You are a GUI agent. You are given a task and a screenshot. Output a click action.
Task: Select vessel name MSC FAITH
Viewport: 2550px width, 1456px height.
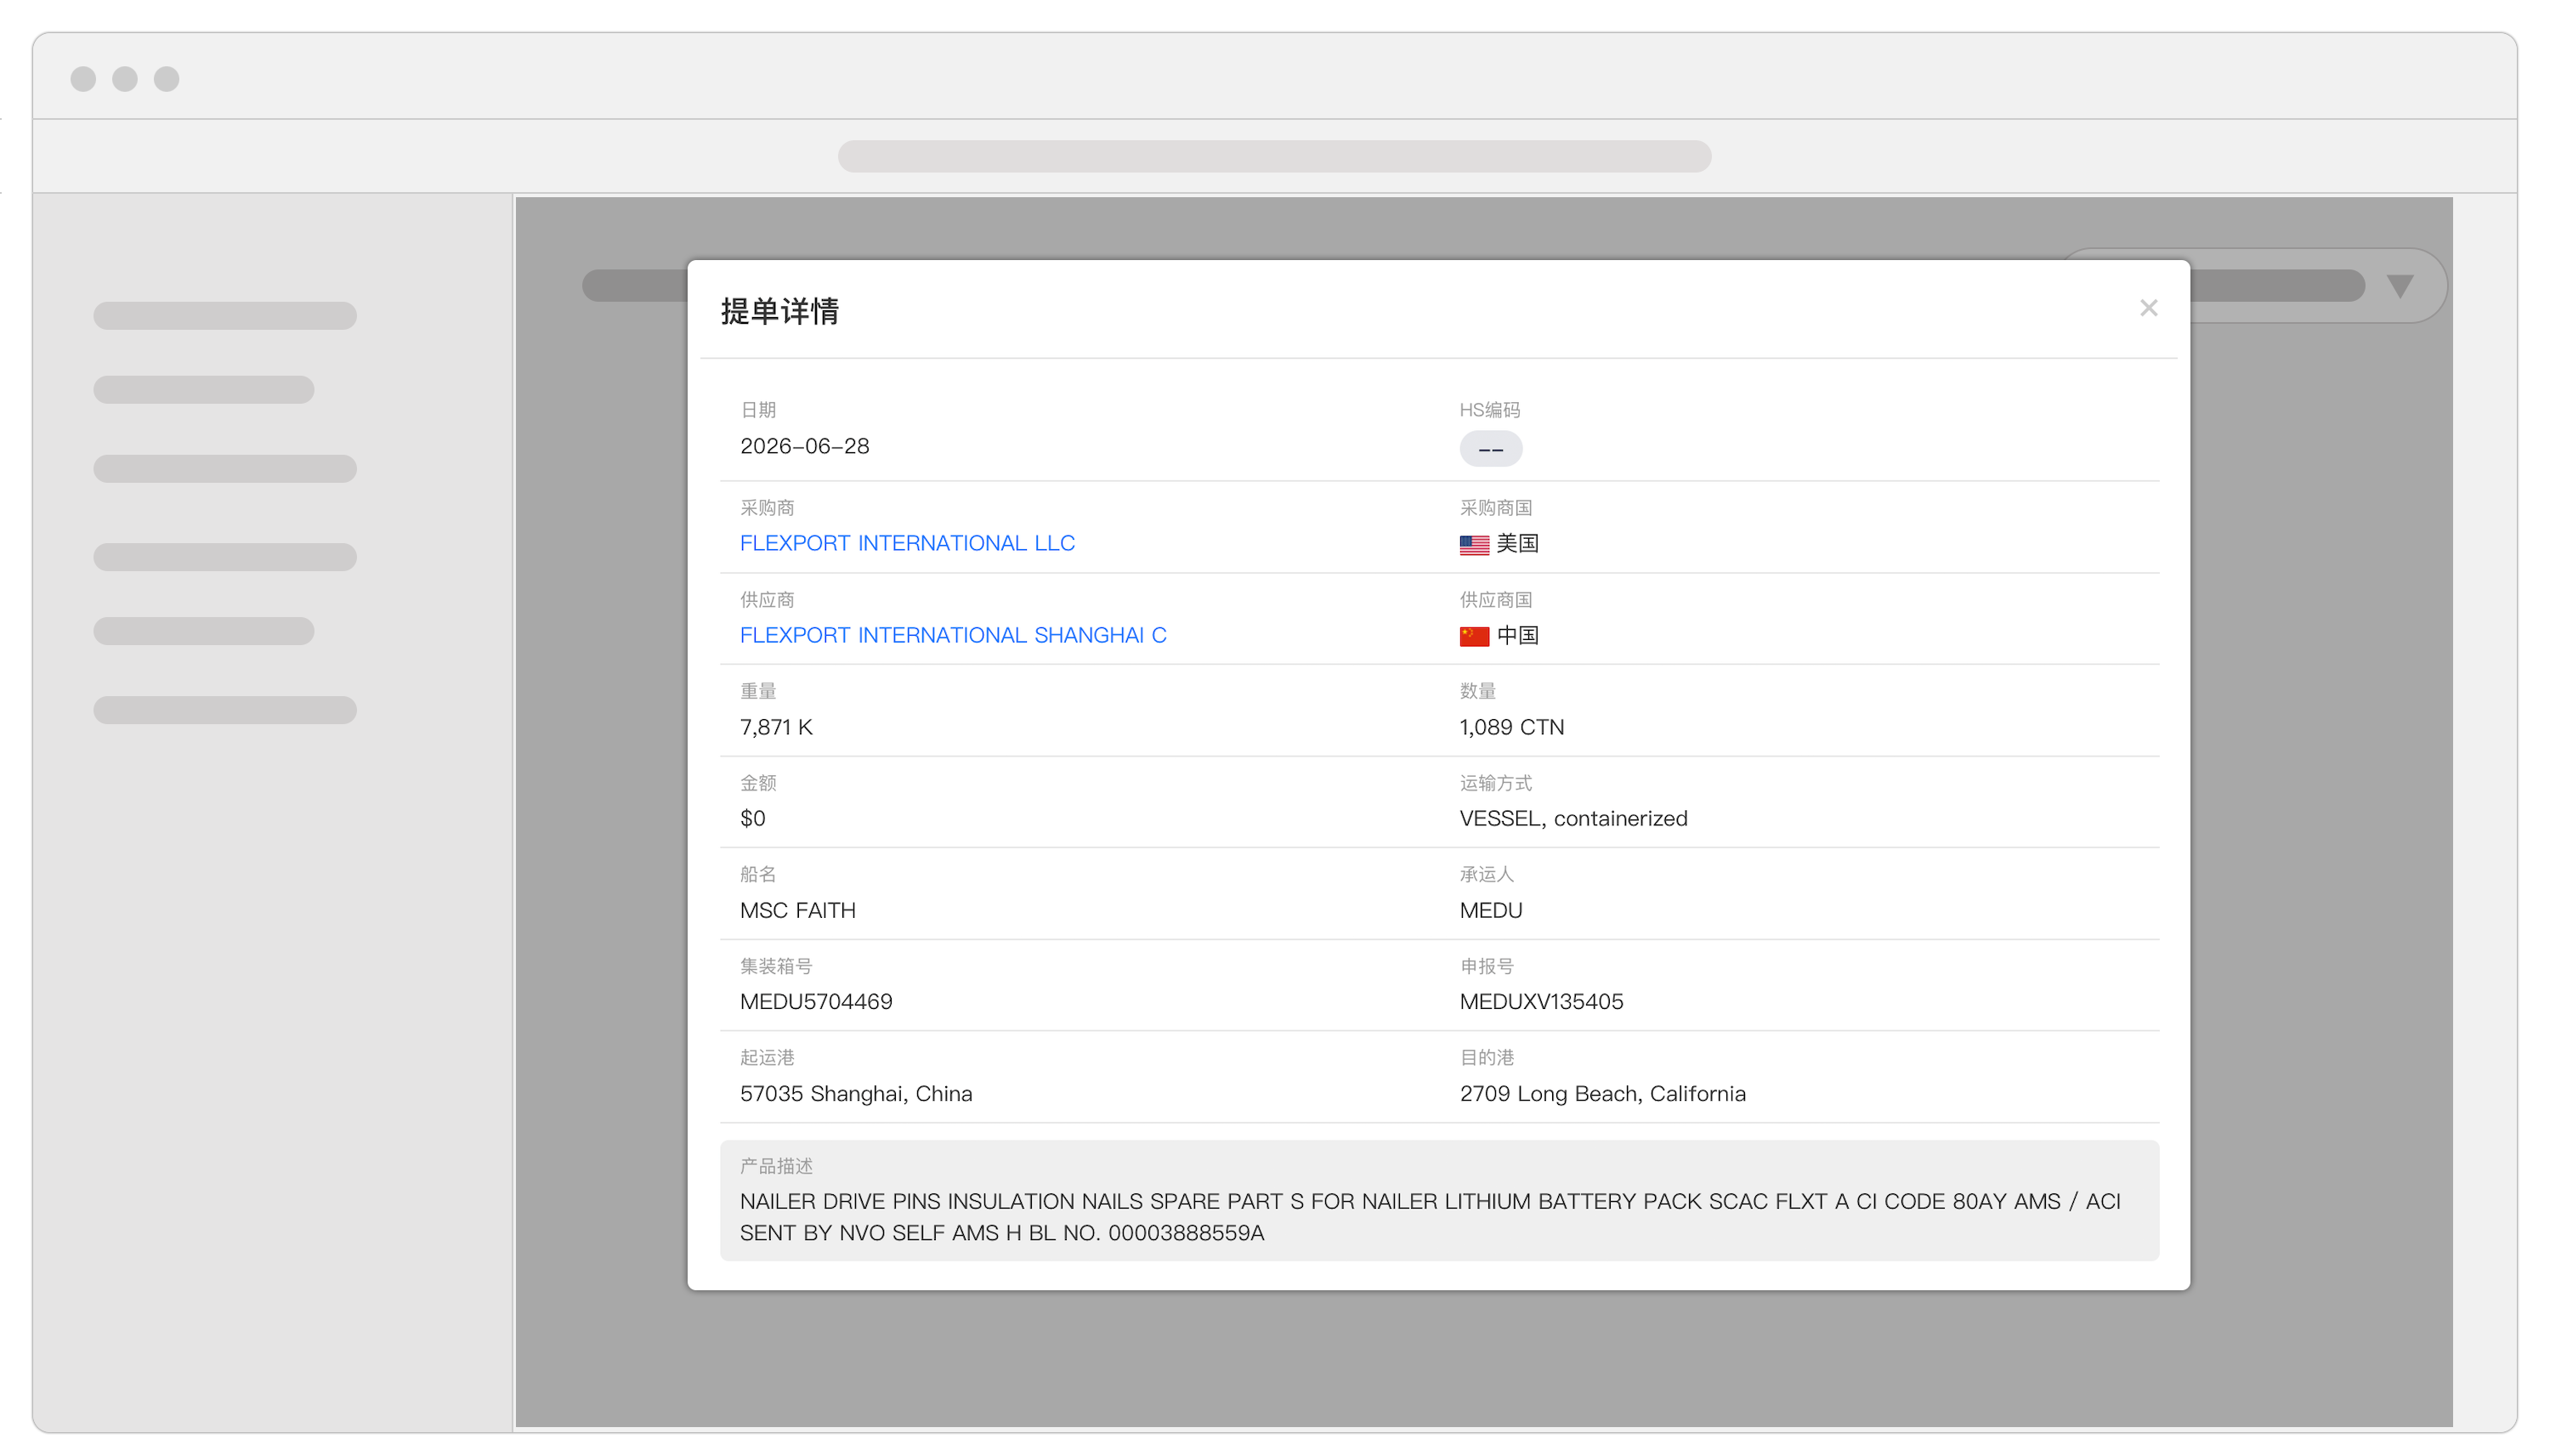pos(797,910)
